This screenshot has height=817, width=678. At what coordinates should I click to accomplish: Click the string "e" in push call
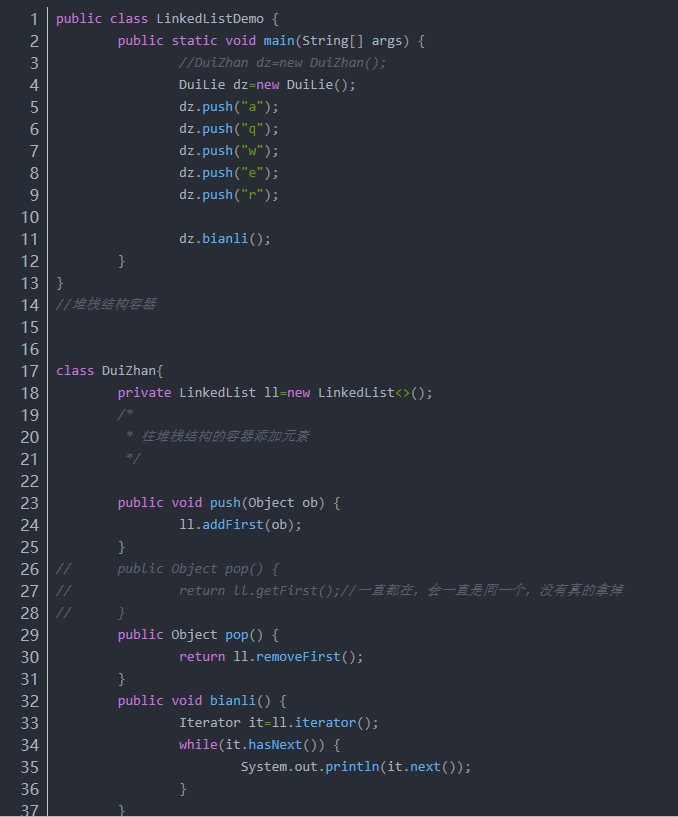[252, 172]
